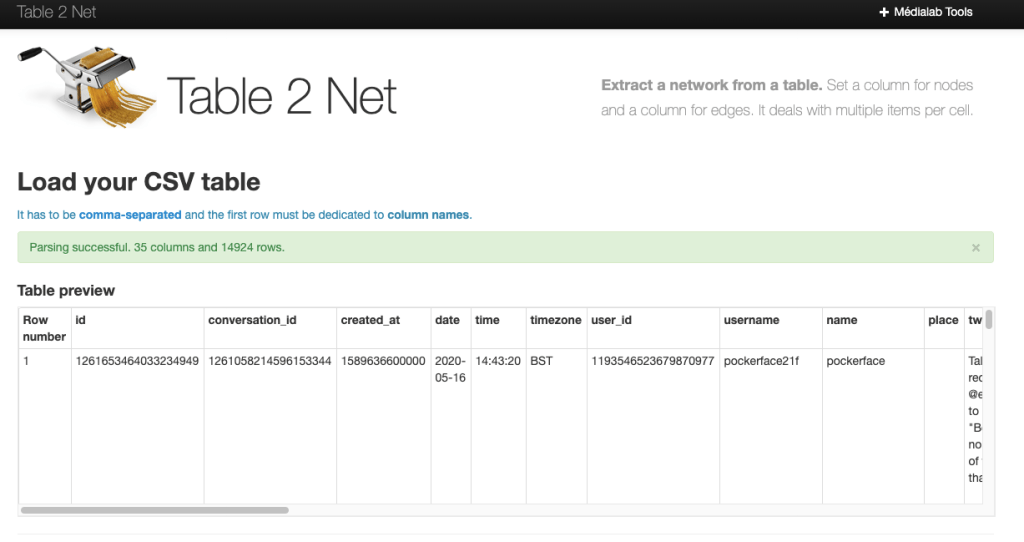
Task: Click the Extract a network from a table tagline
Action: (712, 85)
